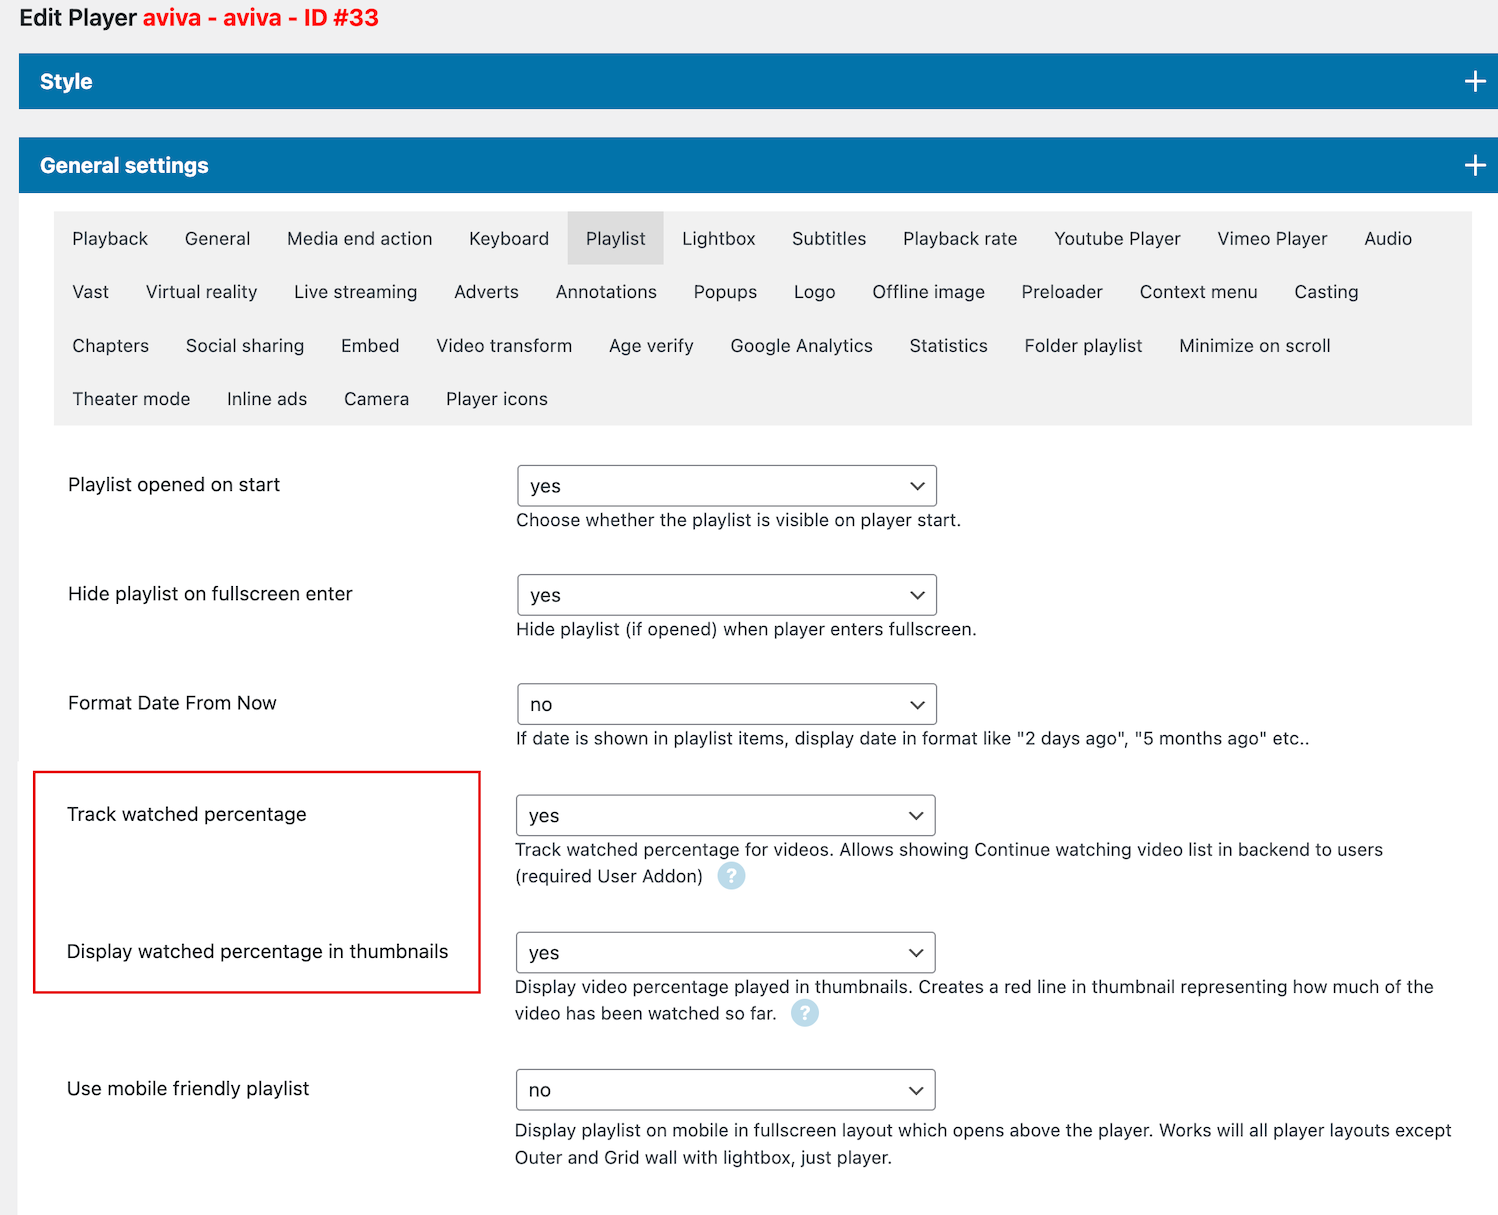1498x1215 pixels.
Task: Expand General settings plus icon
Action: point(1474,166)
